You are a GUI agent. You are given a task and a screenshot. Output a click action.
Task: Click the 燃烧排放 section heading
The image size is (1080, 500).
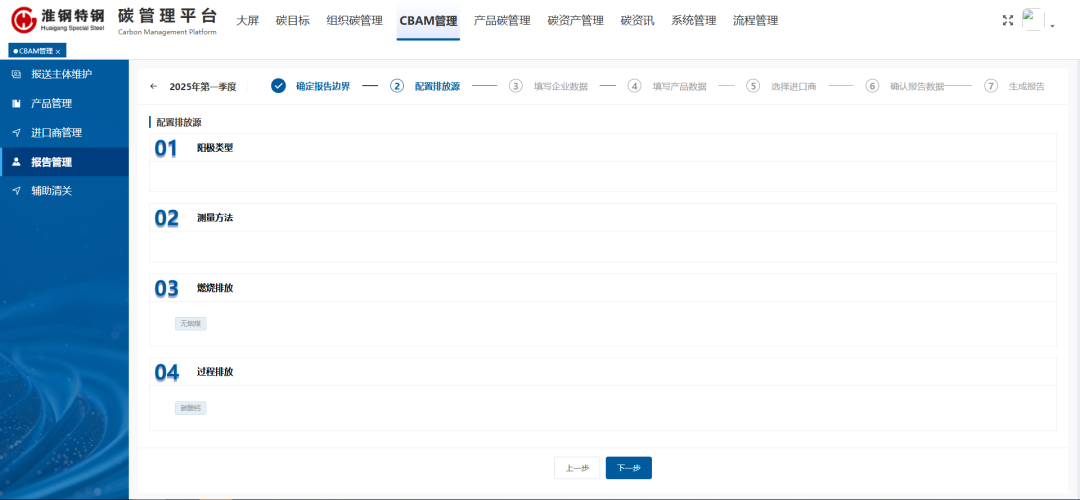coord(215,288)
